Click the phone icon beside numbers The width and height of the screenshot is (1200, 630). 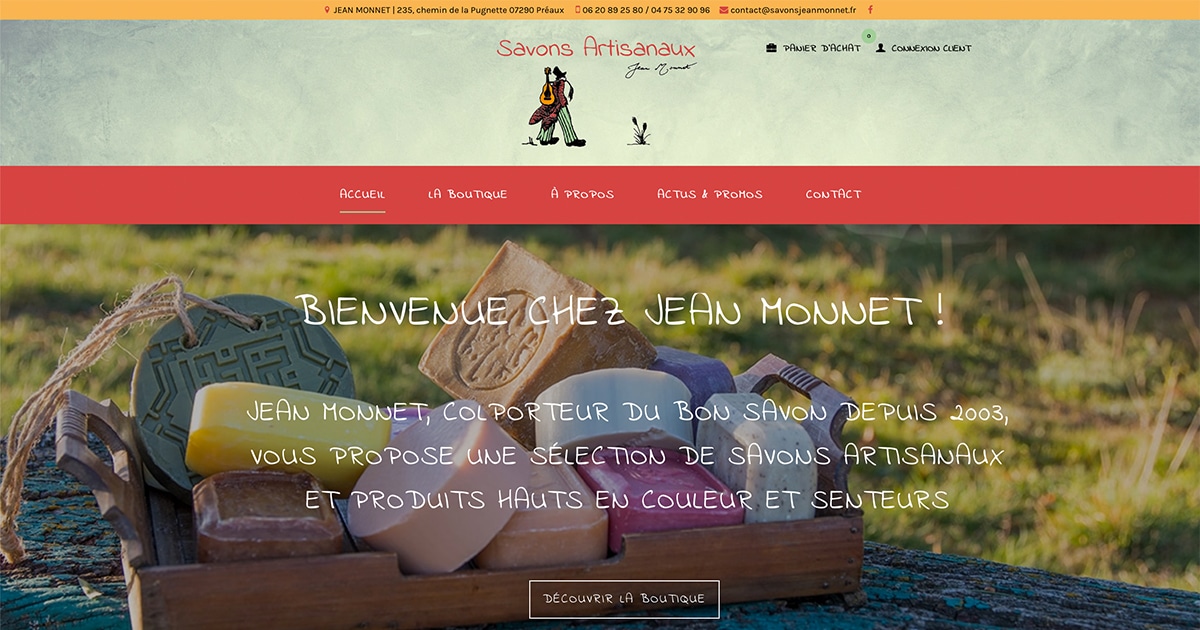(x=578, y=10)
